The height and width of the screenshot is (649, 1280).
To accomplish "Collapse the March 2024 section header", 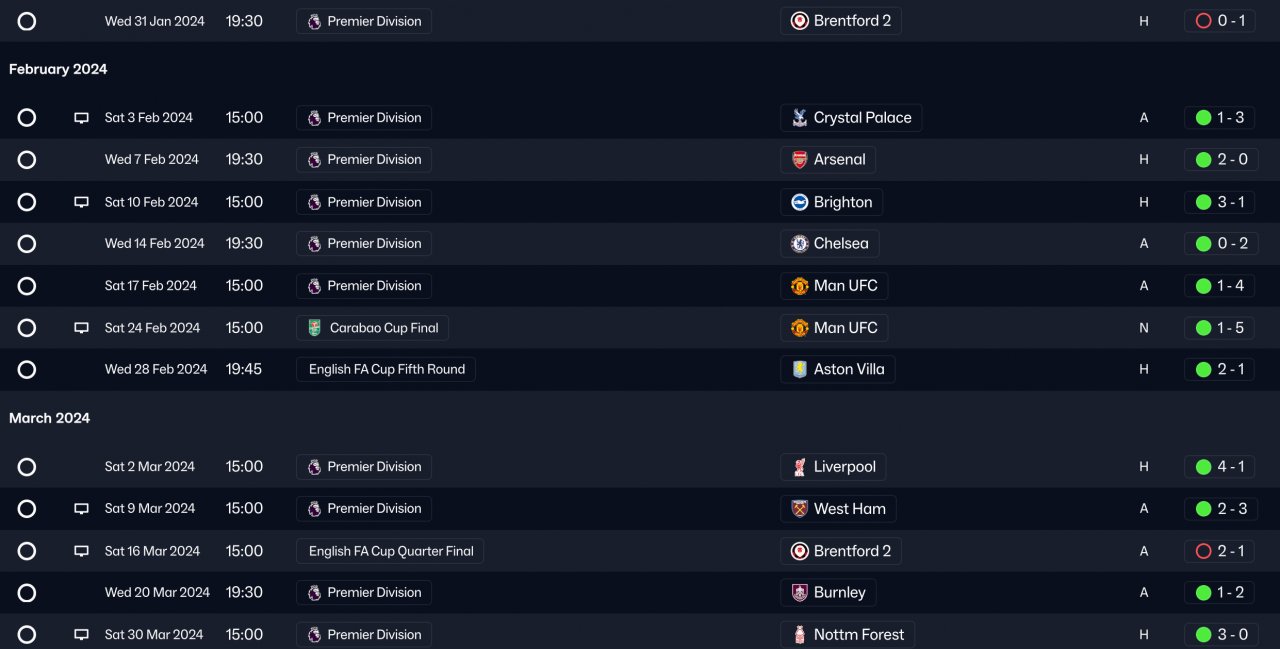I will click(49, 418).
